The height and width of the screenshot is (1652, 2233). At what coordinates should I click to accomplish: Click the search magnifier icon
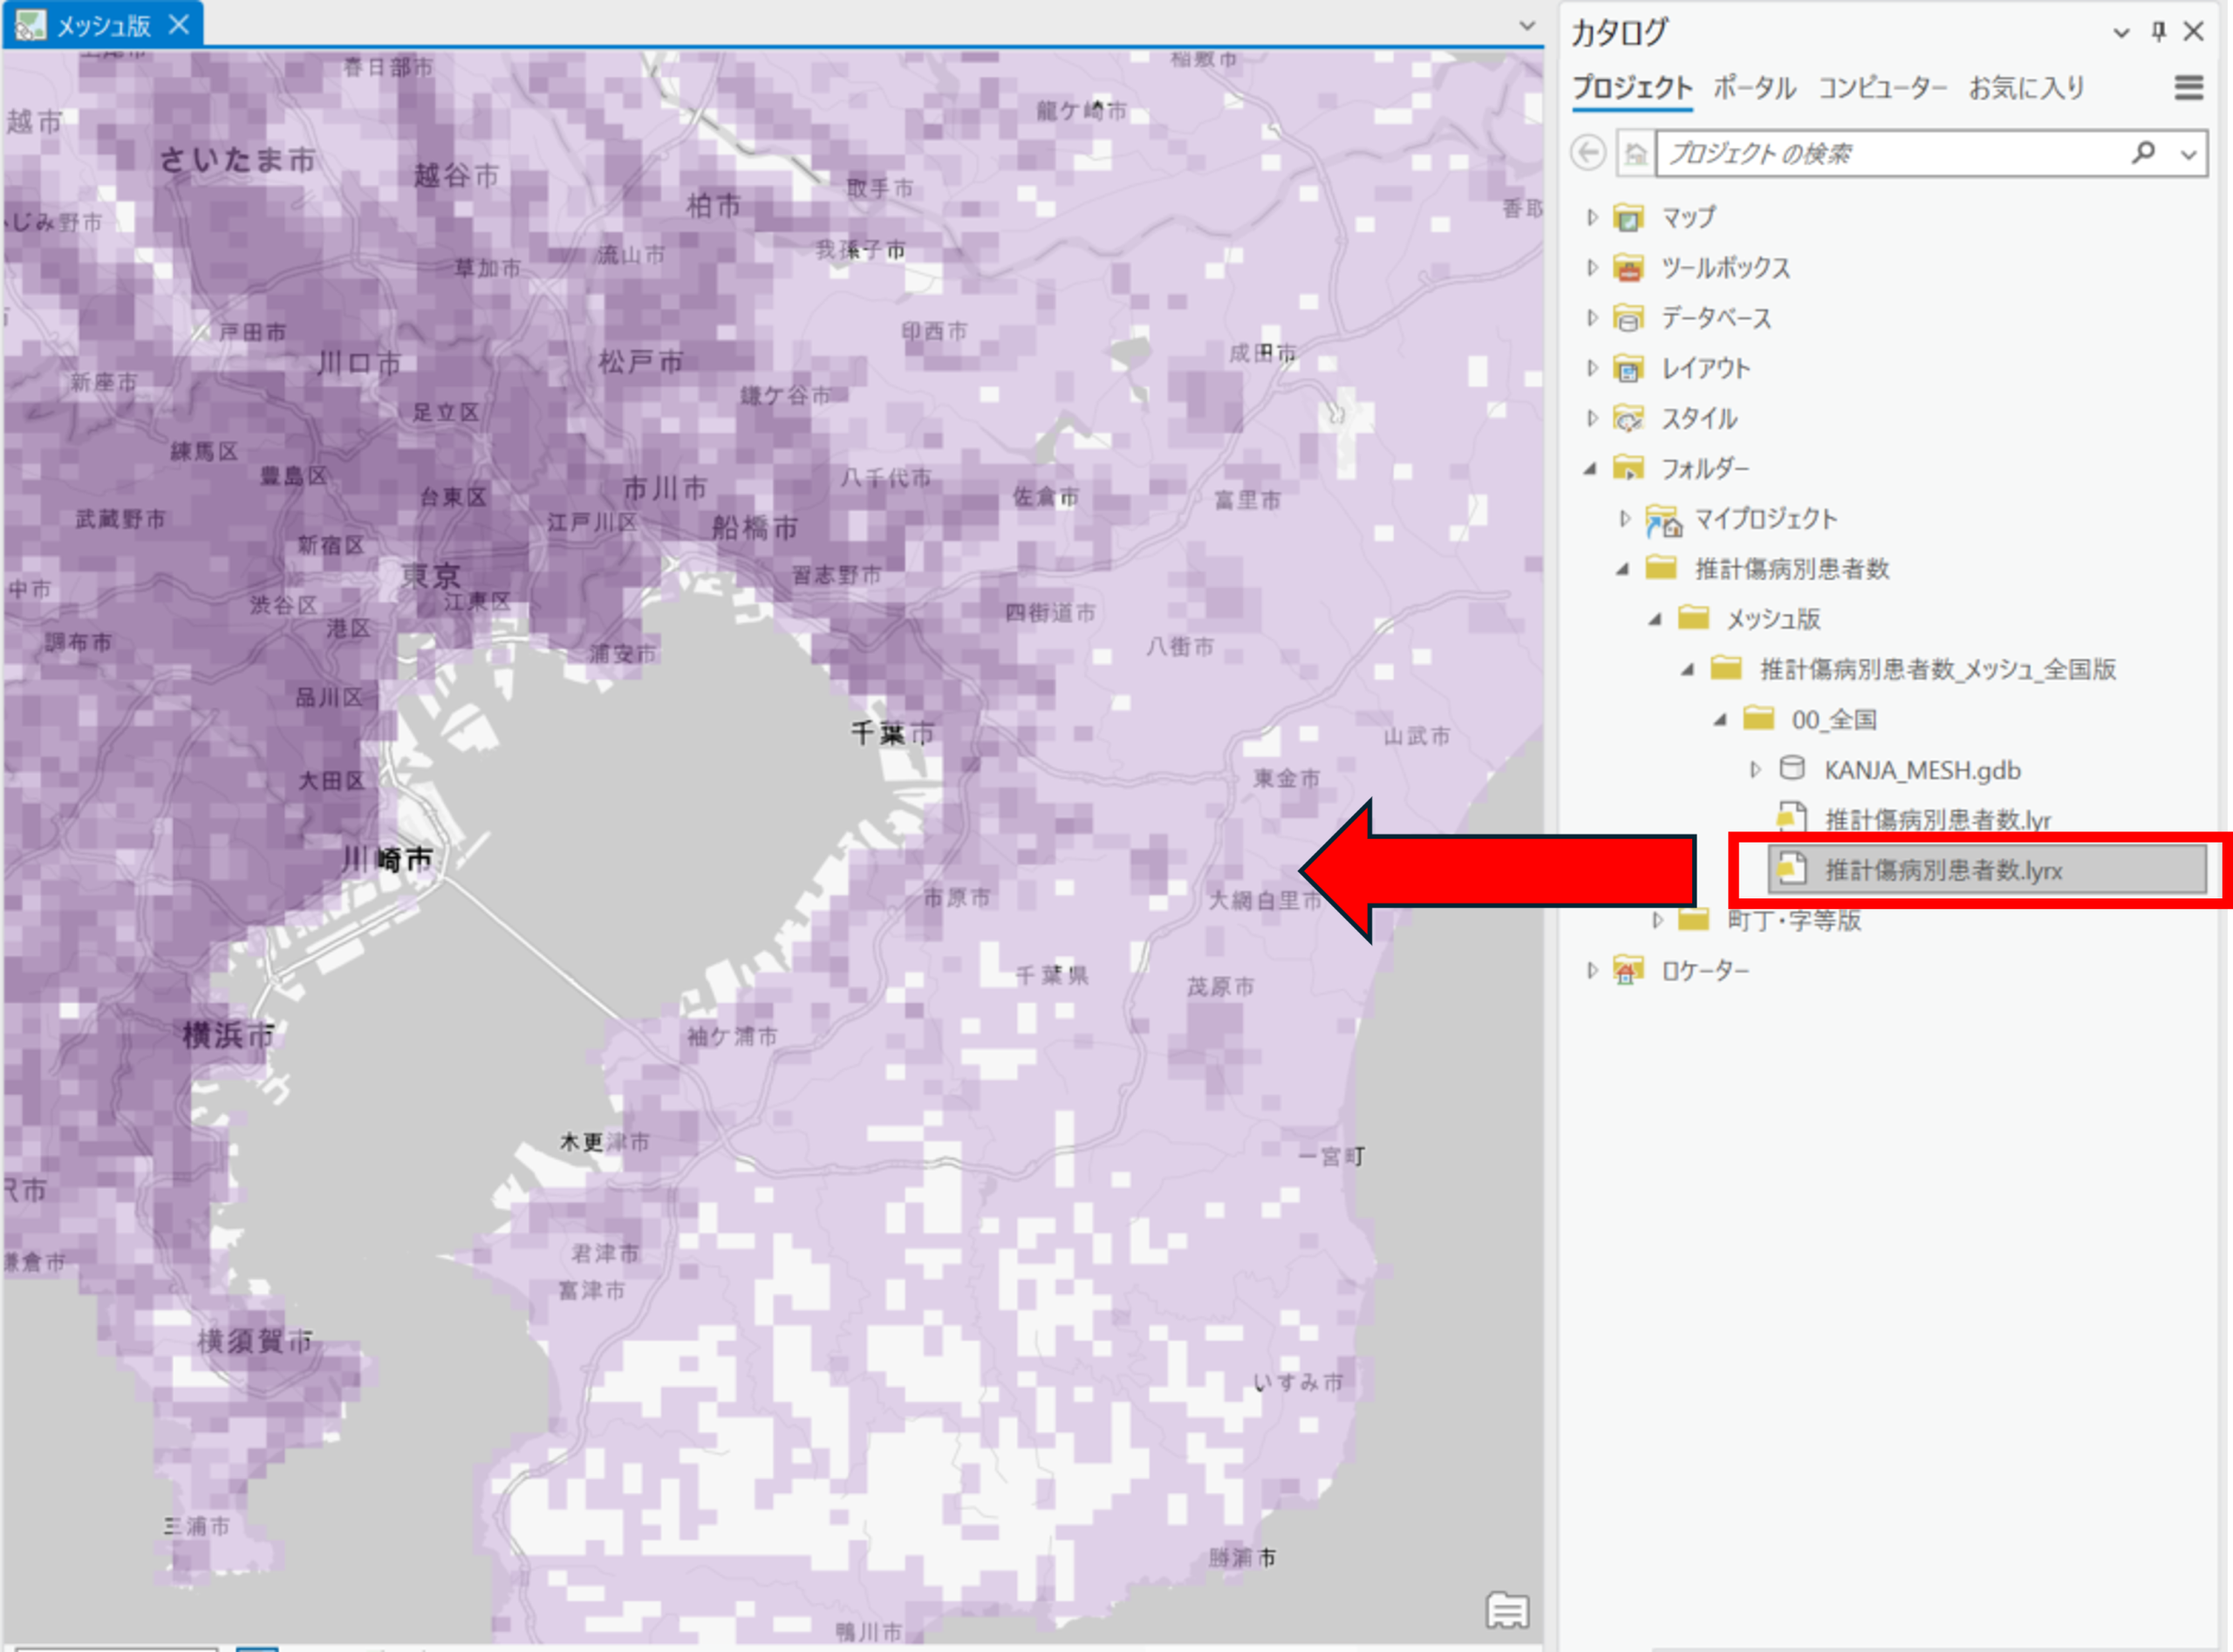(x=2143, y=153)
